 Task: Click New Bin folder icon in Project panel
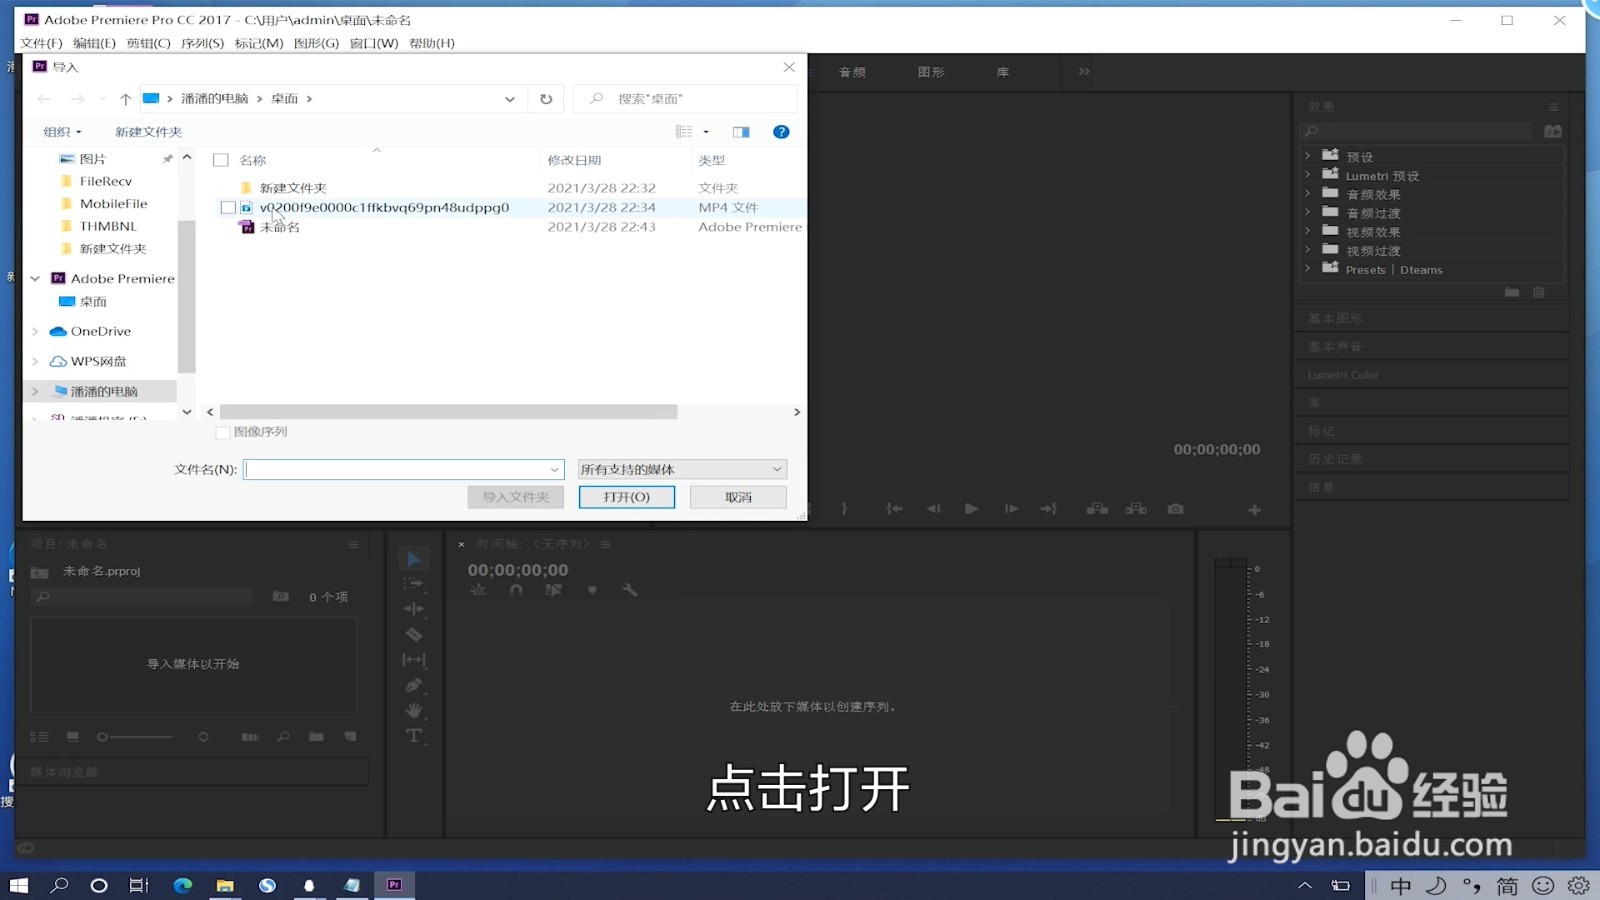(316, 737)
